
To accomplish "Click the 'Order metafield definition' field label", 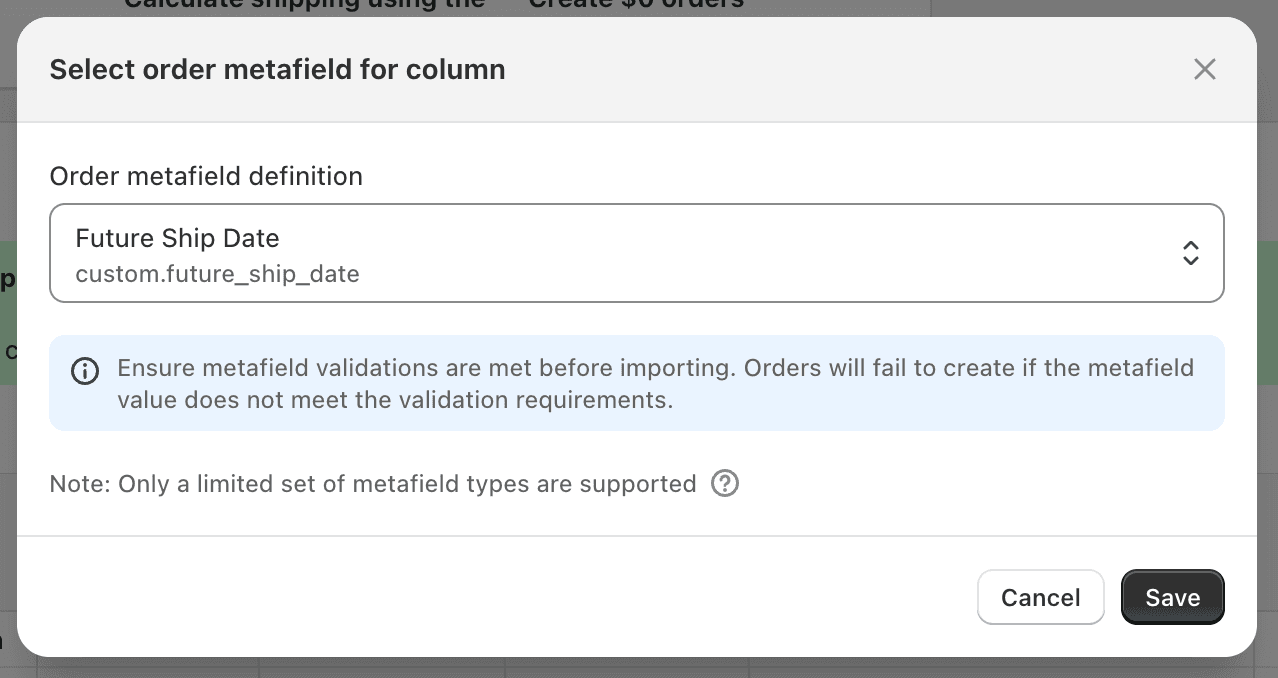I will click(206, 176).
